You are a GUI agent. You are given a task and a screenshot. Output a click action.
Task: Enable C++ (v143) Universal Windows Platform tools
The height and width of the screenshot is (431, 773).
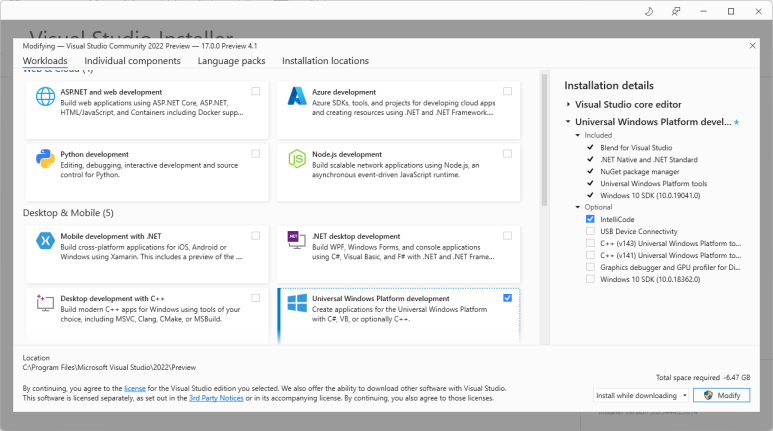(590, 243)
